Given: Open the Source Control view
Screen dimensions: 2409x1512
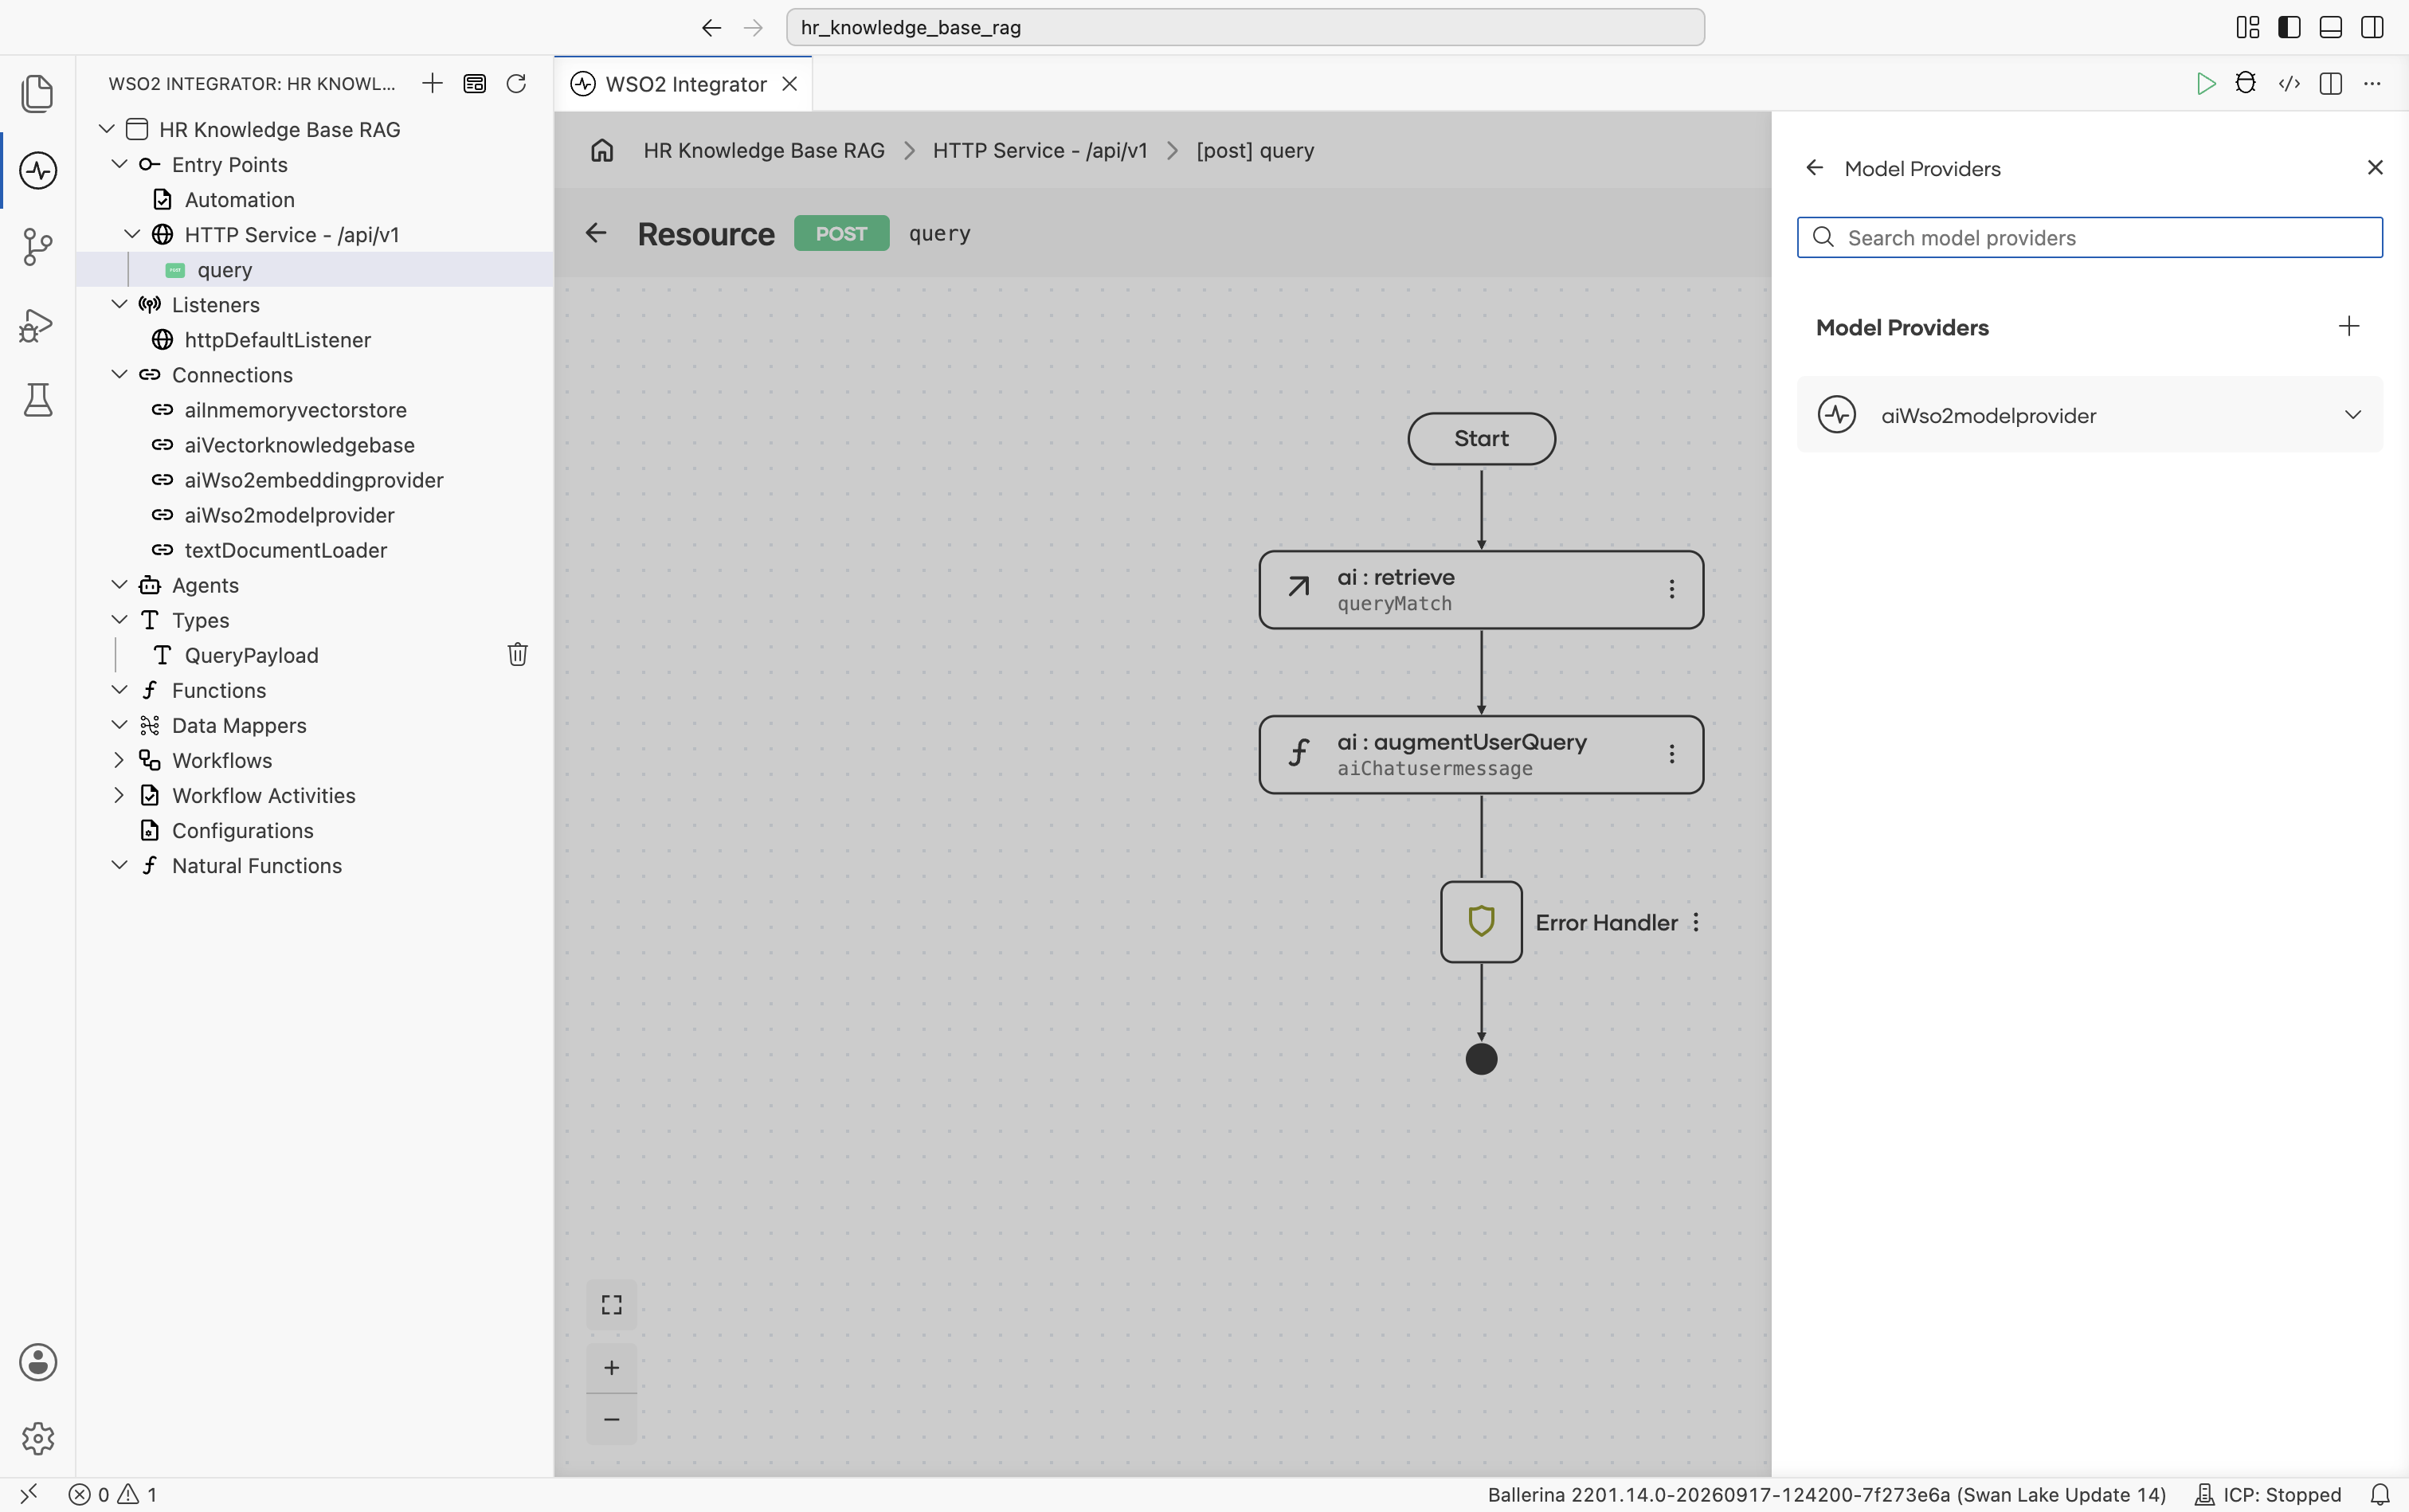Looking at the screenshot, I should [38, 246].
